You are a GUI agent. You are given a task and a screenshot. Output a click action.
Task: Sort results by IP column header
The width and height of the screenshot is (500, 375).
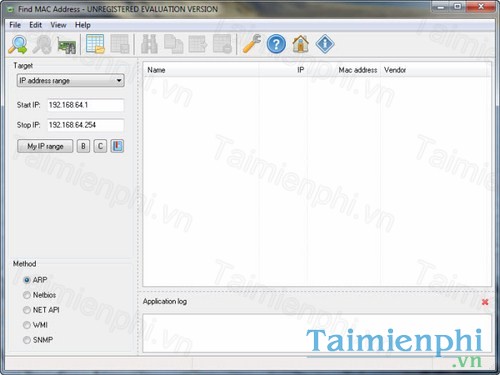[x=283, y=70]
